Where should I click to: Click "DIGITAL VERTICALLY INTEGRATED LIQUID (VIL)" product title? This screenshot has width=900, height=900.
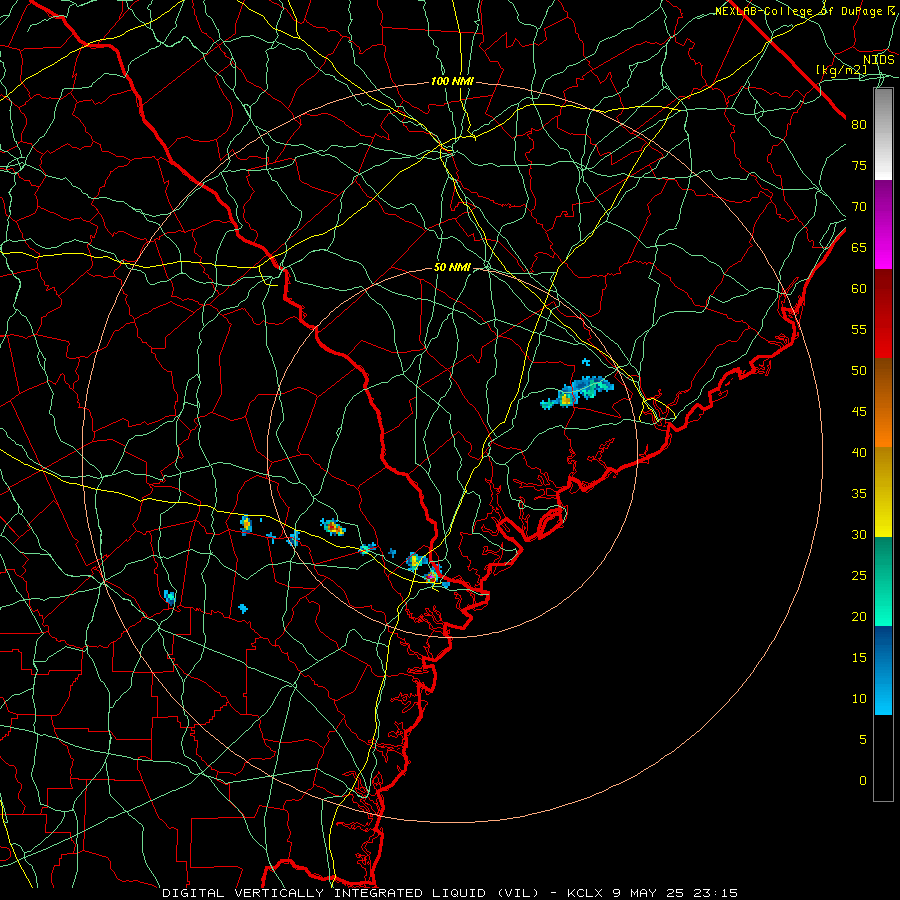pos(351,893)
